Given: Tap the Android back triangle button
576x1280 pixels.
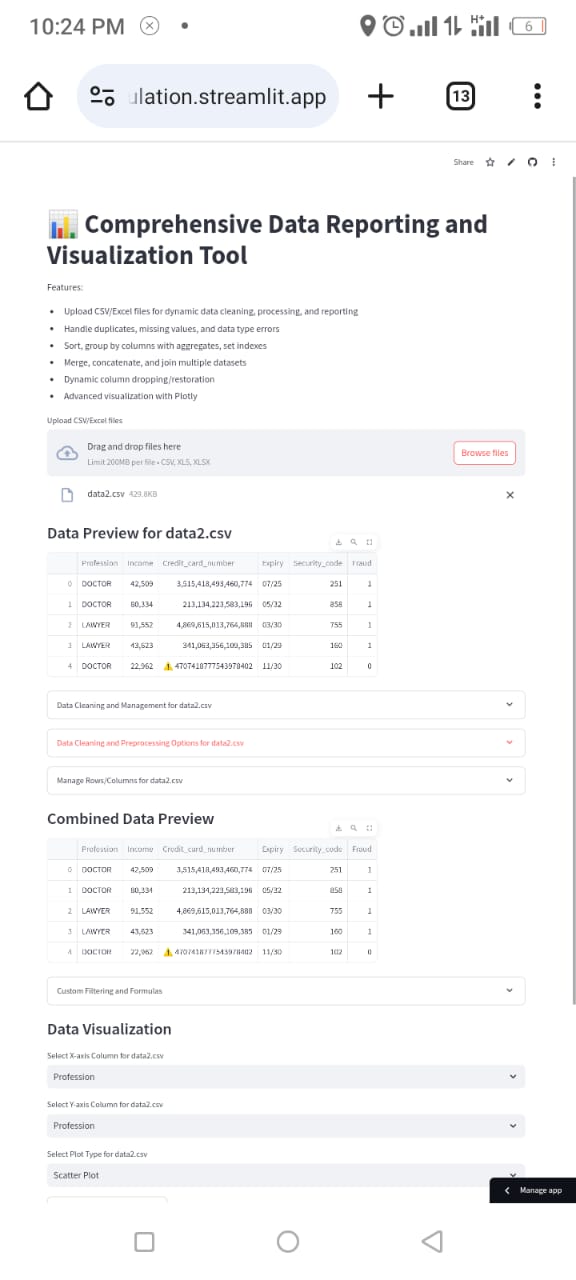Looking at the screenshot, I should pos(432,1241).
